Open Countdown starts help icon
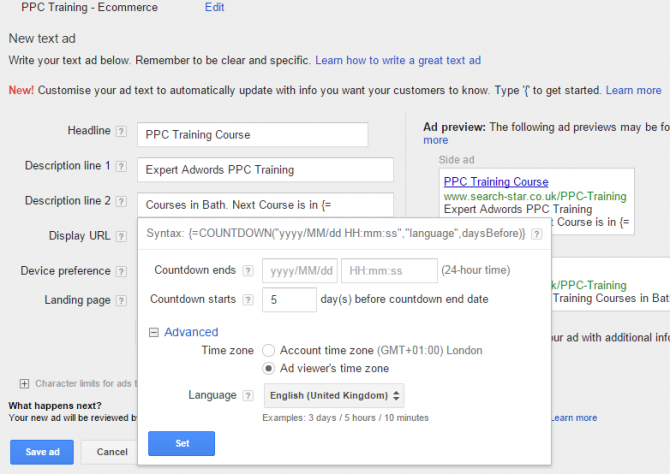The width and height of the screenshot is (670, 474). [x=248, y=300]
